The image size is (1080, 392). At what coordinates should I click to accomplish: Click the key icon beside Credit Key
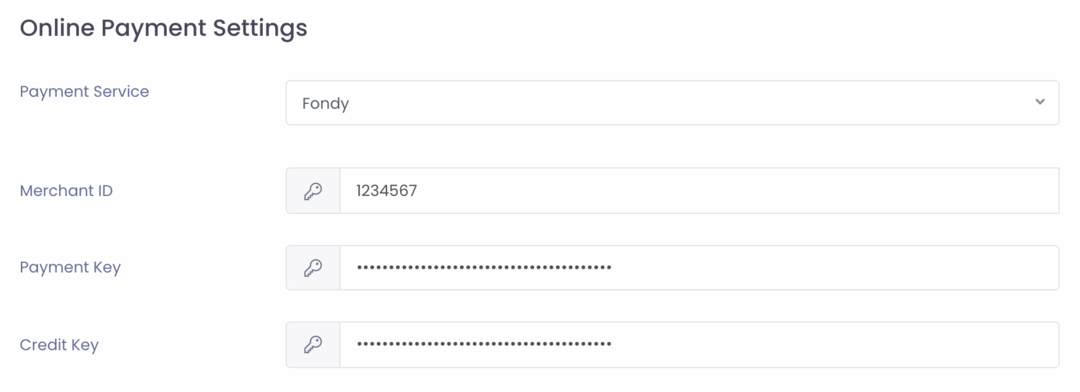313,344
